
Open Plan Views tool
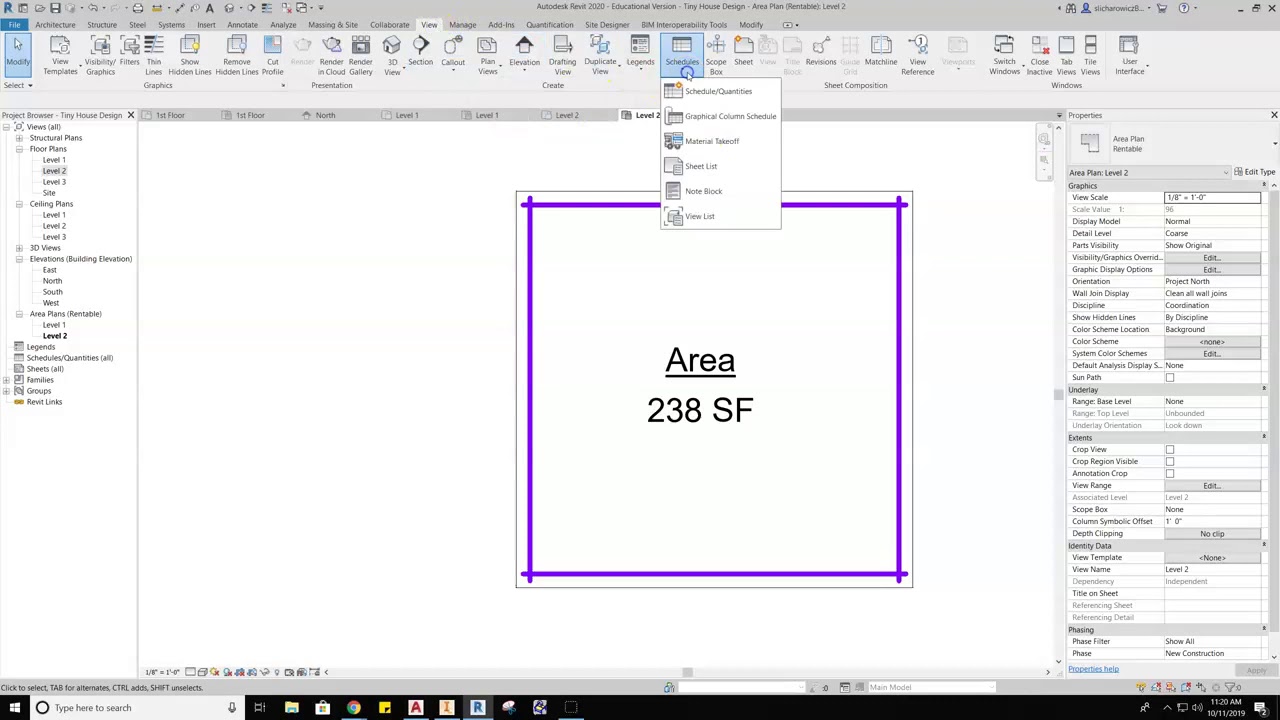pos(487,55)
